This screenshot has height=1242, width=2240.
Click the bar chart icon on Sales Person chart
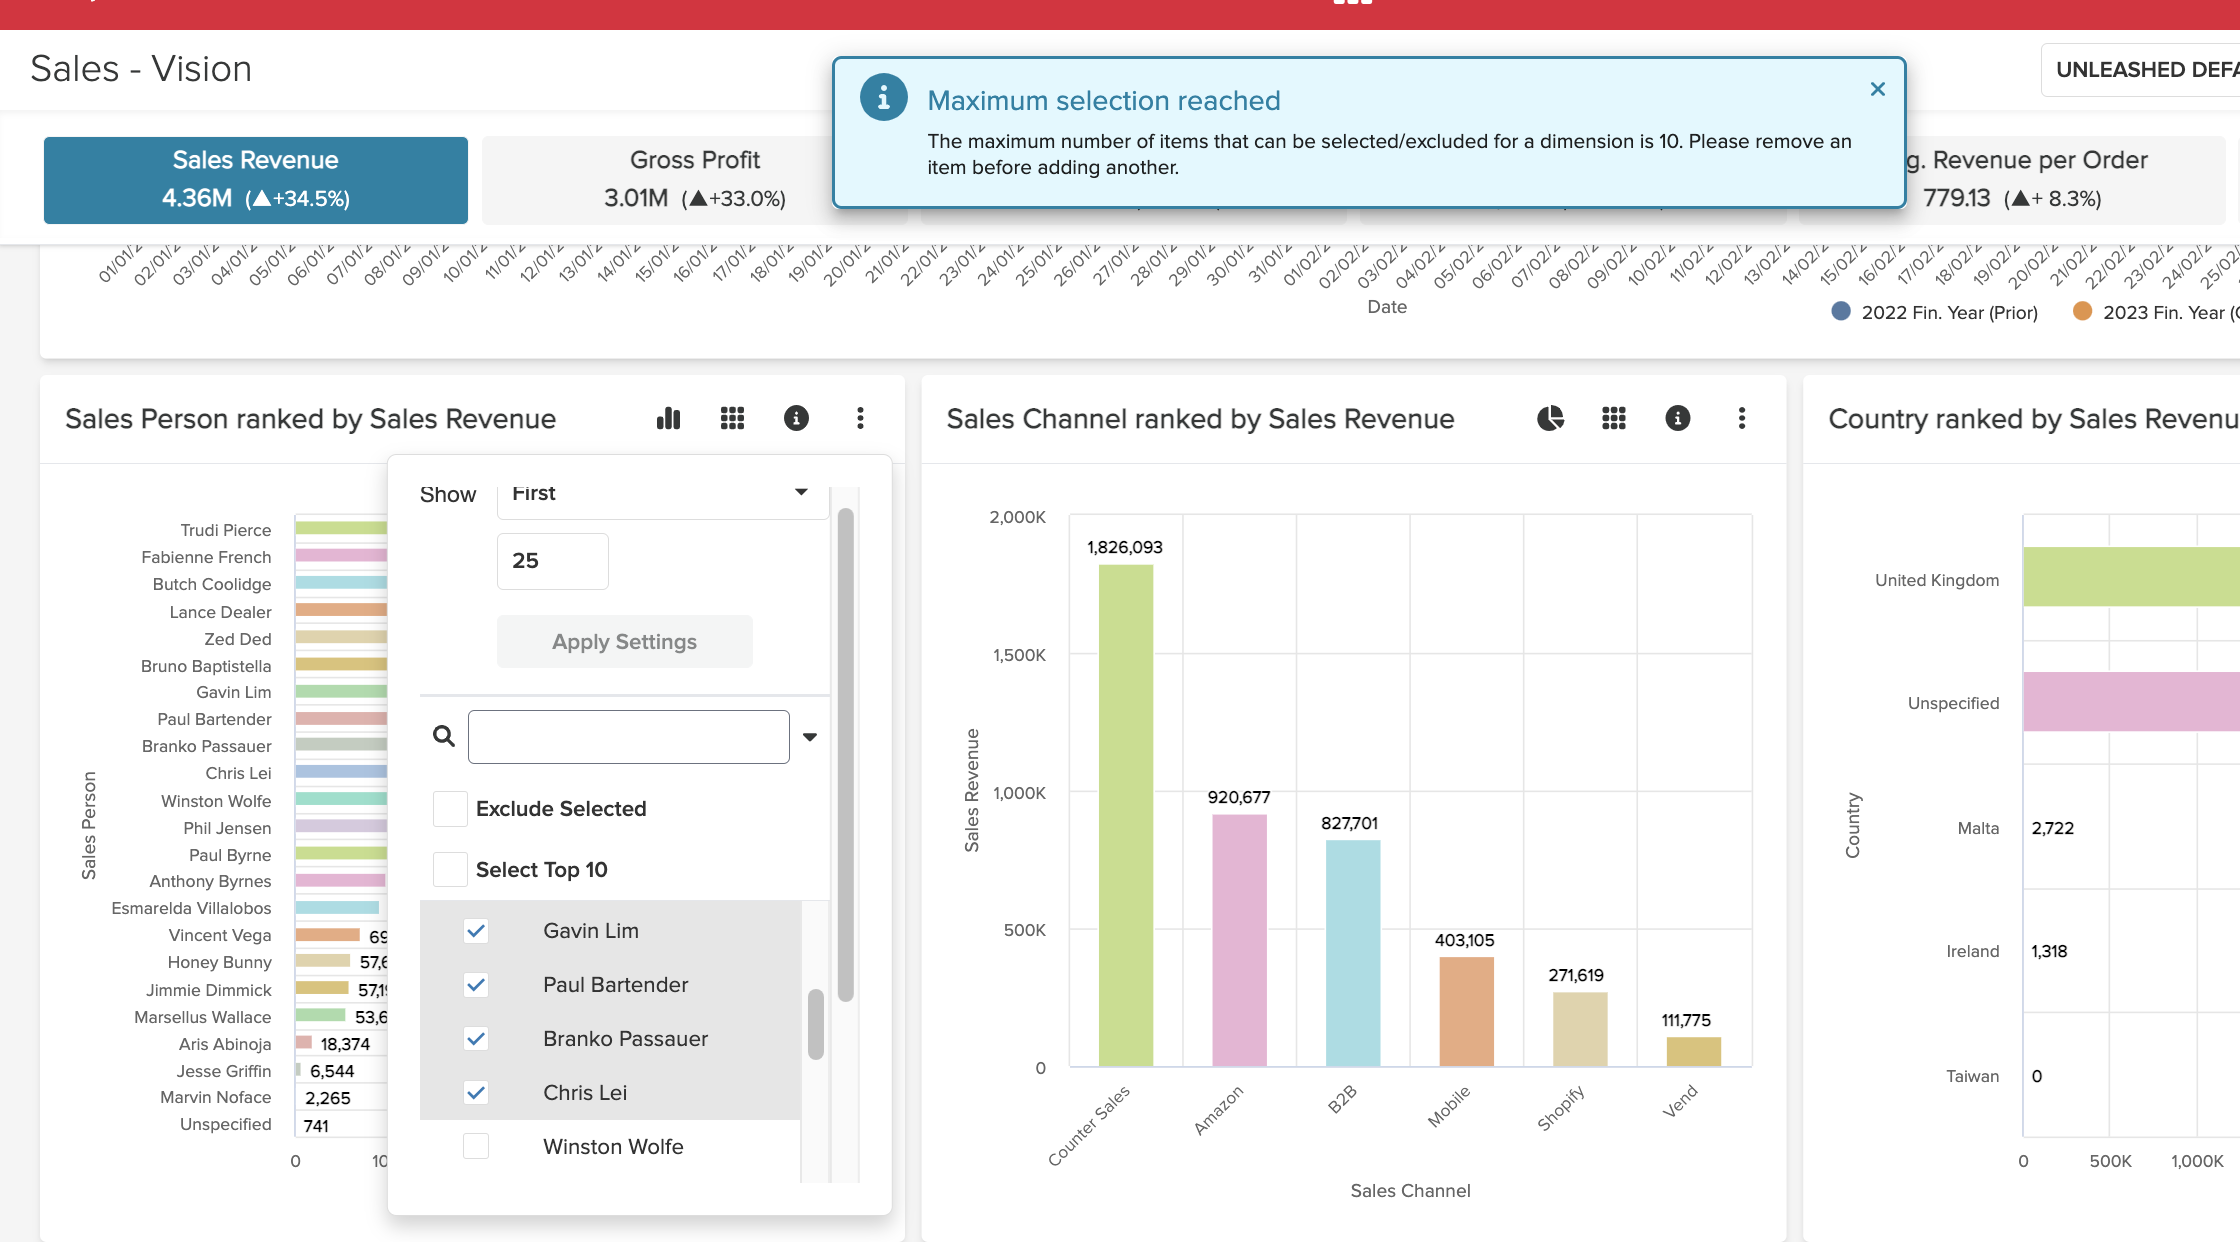(668, 418)
